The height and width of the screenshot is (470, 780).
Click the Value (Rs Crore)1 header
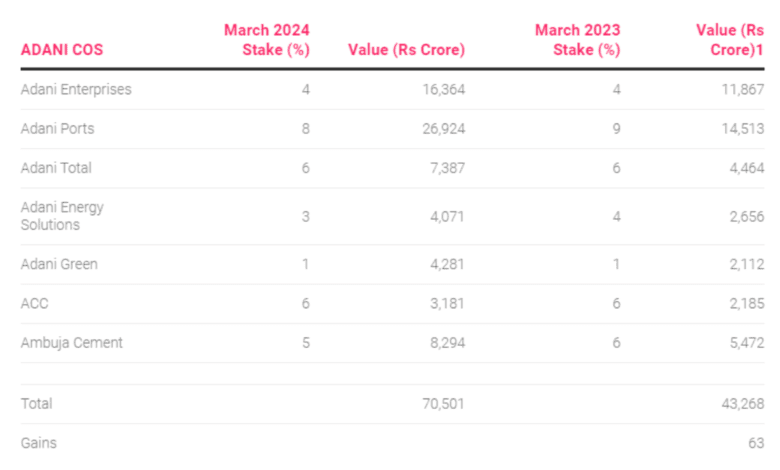(730, 40)
